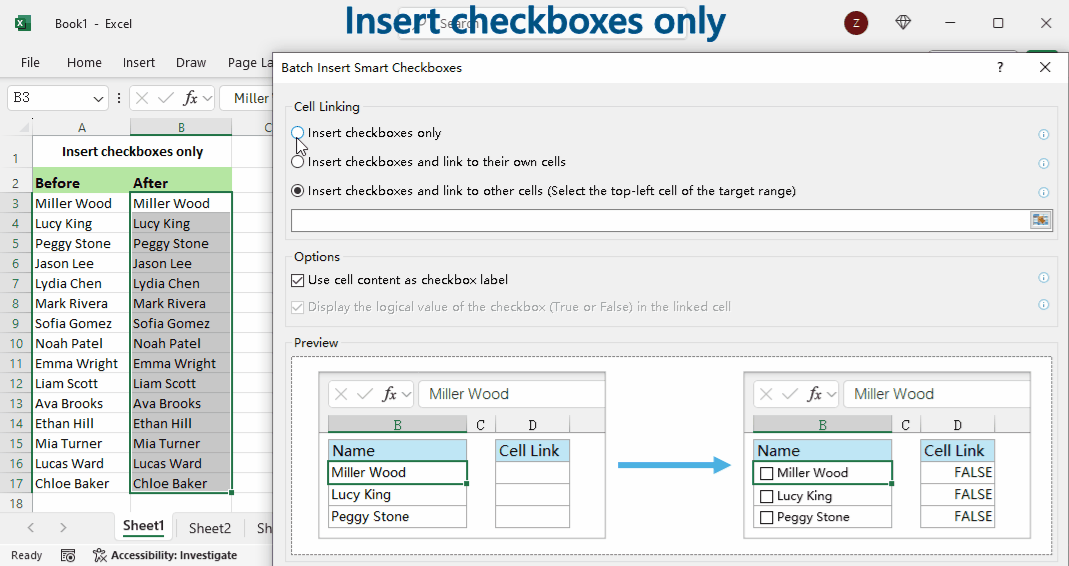Image resolution: width=1069 pixels, height=566 pixels.
Task: Select row 18 header
Action: 16,504
